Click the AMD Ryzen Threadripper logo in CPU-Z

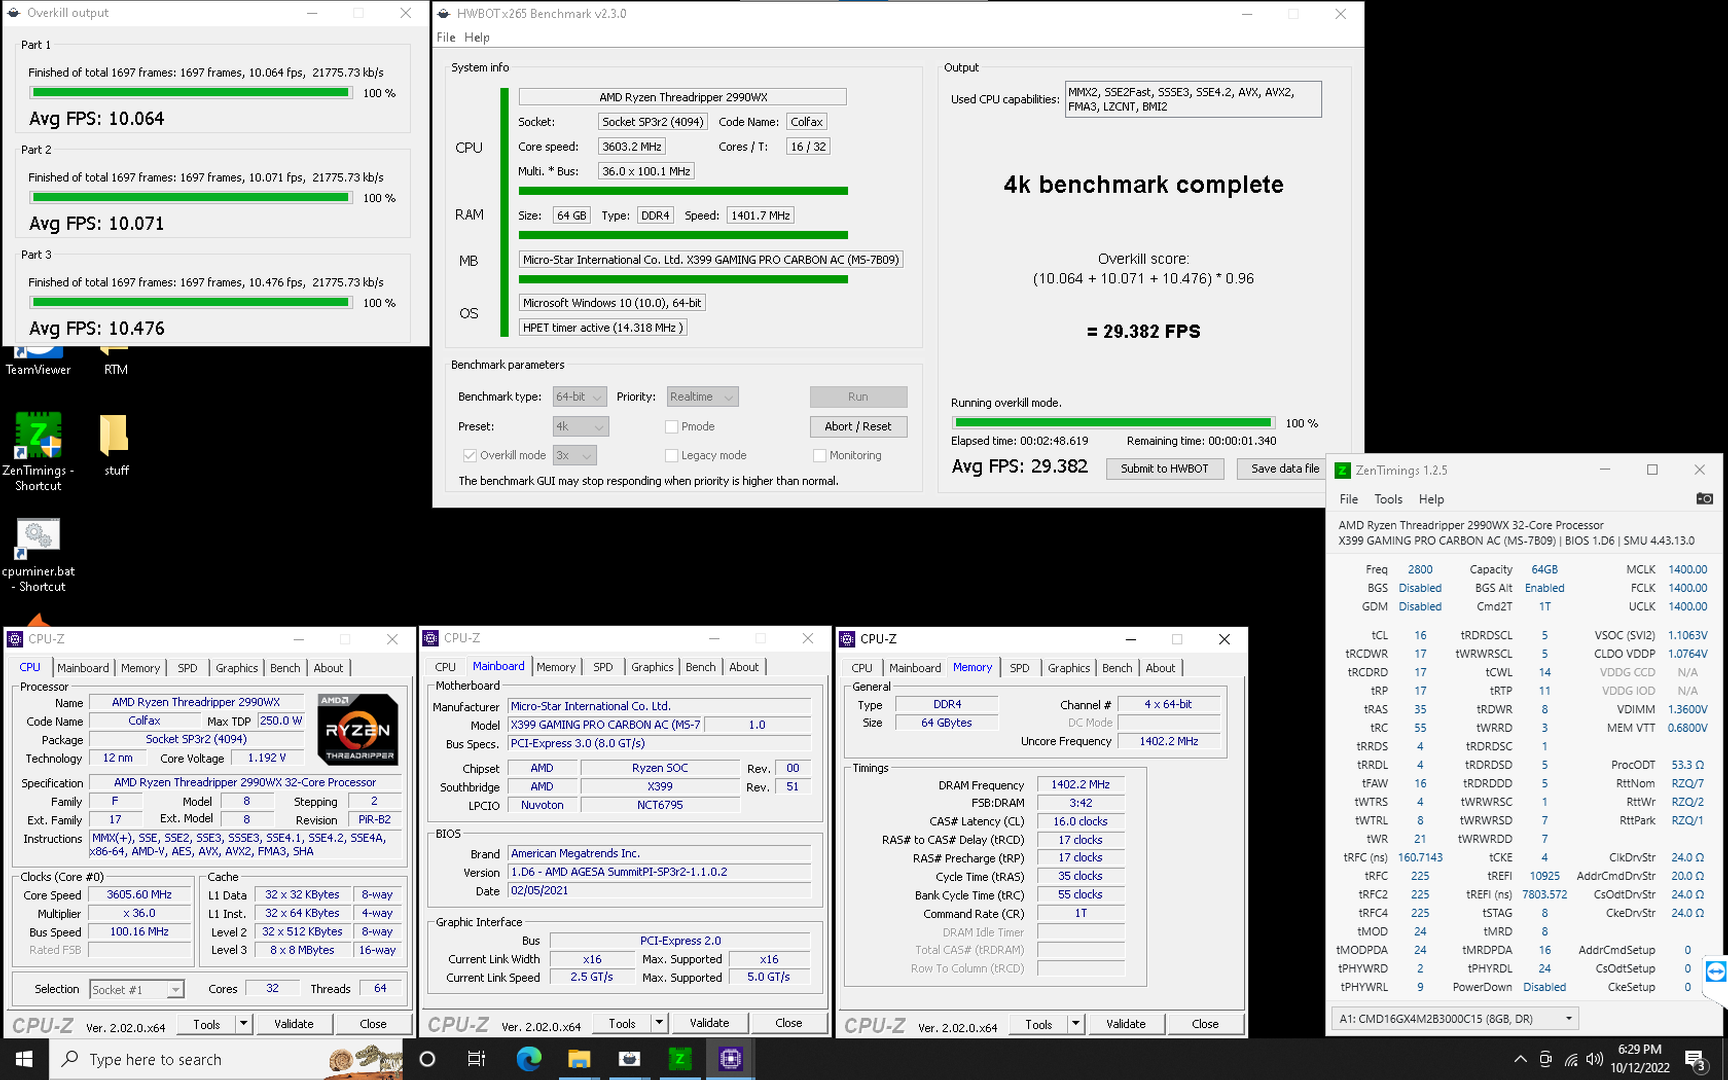[x=358, y=728]
